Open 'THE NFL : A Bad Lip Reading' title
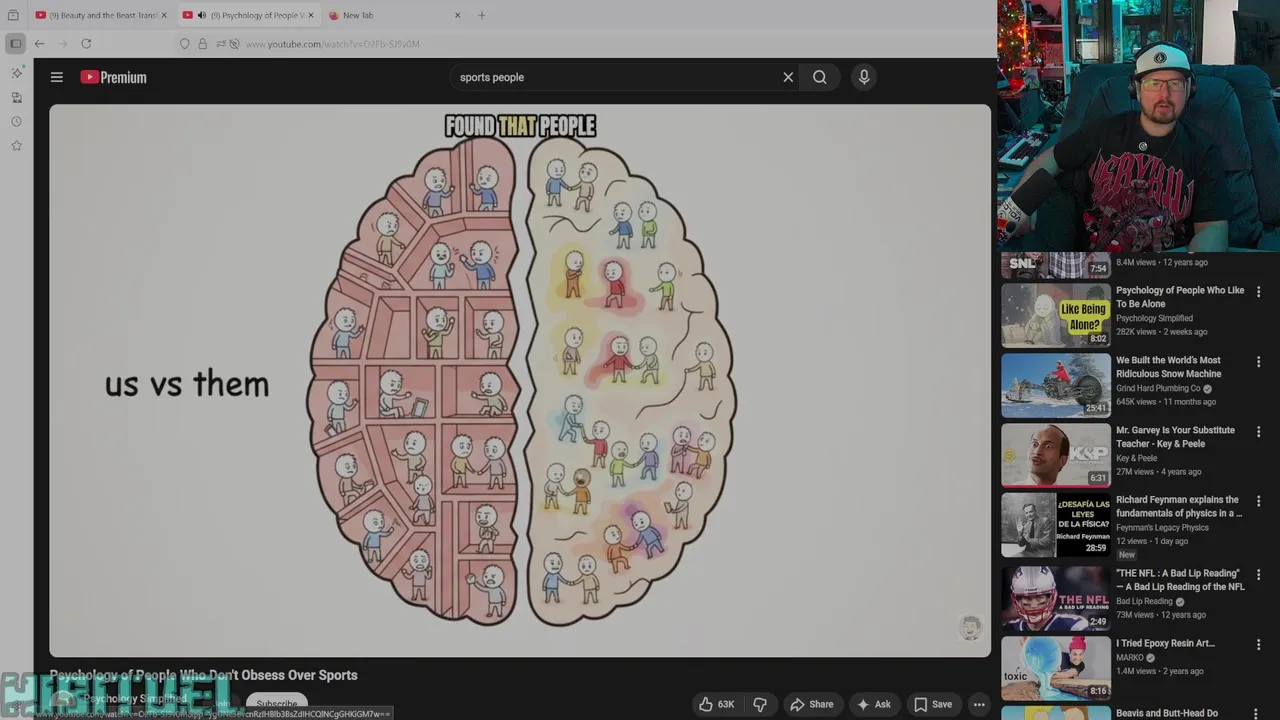This screenshot has width=1280, height=720. 1181,580
